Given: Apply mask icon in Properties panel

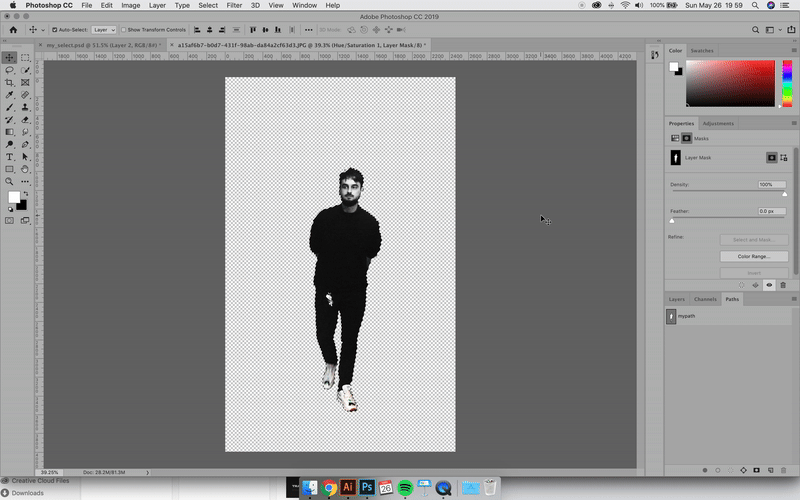Looking at the screenshot, I should point(755,285).
